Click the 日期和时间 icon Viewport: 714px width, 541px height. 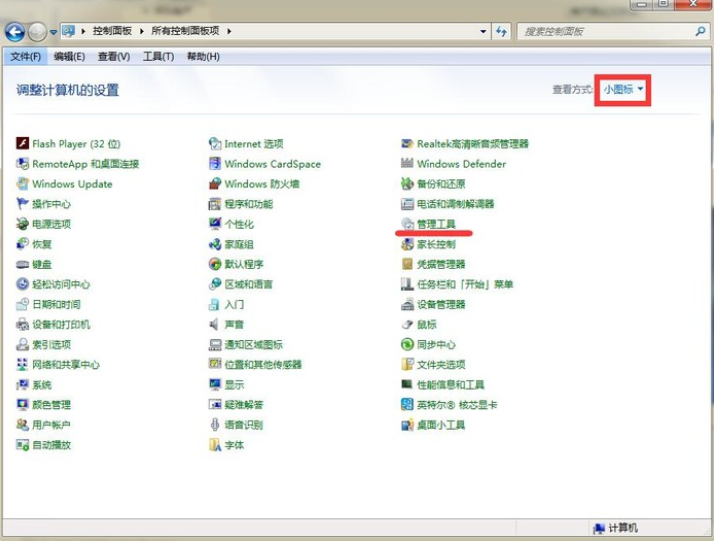point(22,304)
